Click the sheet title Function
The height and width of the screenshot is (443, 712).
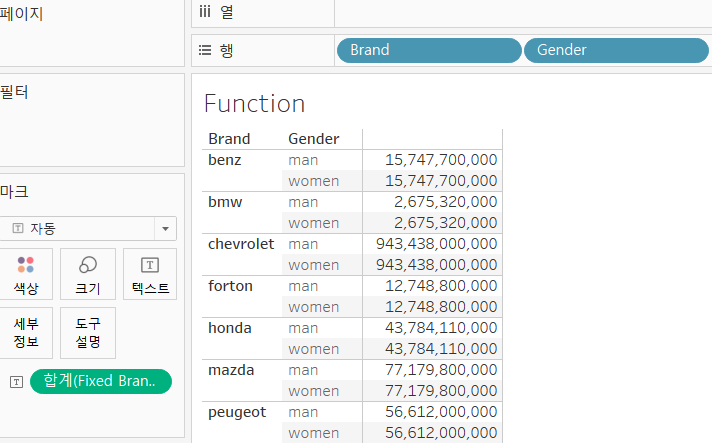[x=254, y=103]
